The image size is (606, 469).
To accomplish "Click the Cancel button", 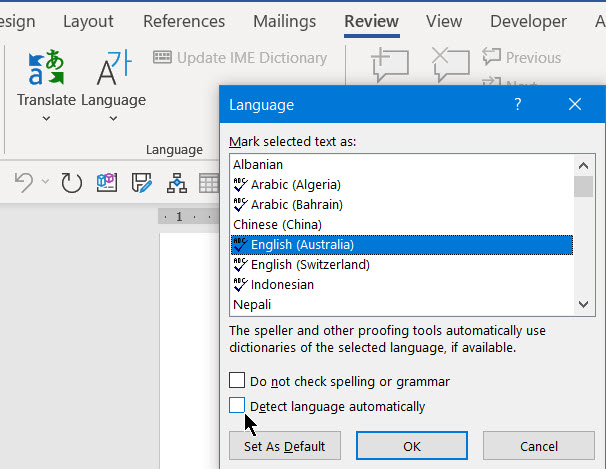I will 538,446.
